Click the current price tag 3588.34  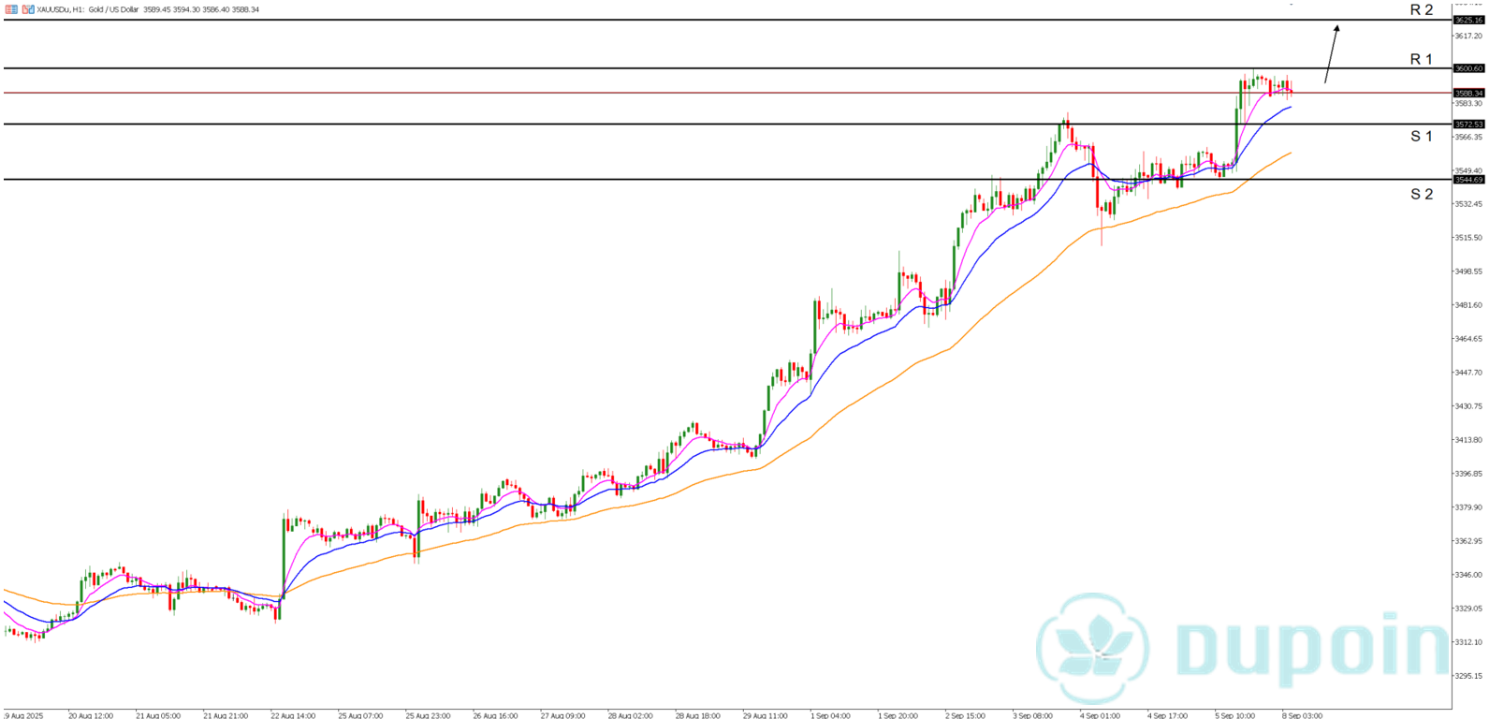tap(1469, 93)
